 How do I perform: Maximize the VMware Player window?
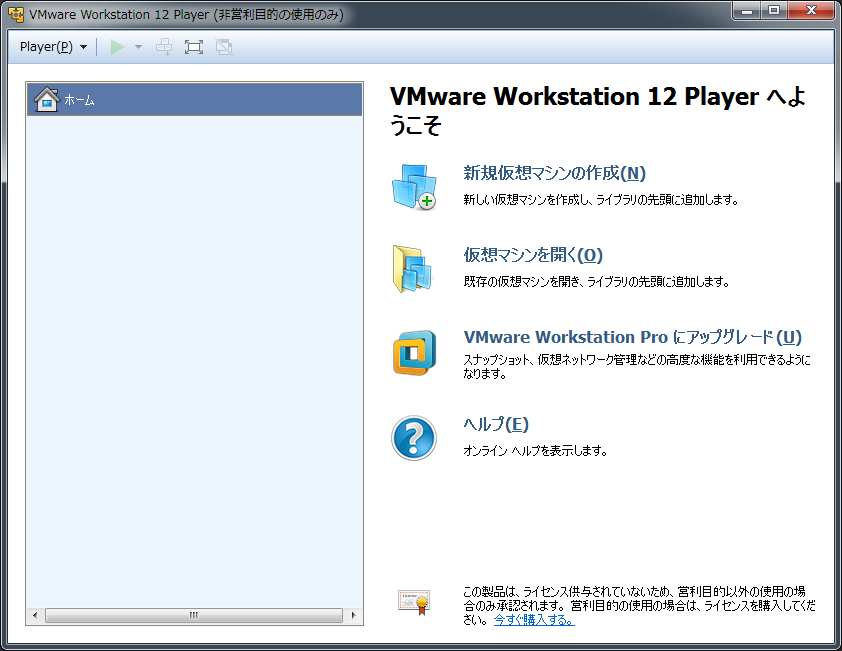774,11
